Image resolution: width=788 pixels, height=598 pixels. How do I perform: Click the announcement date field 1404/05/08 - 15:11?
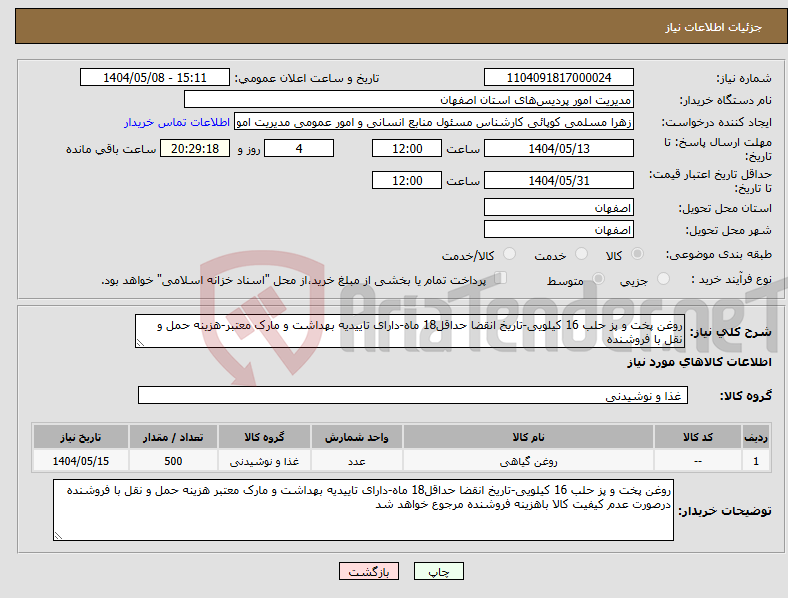[155, 77]
